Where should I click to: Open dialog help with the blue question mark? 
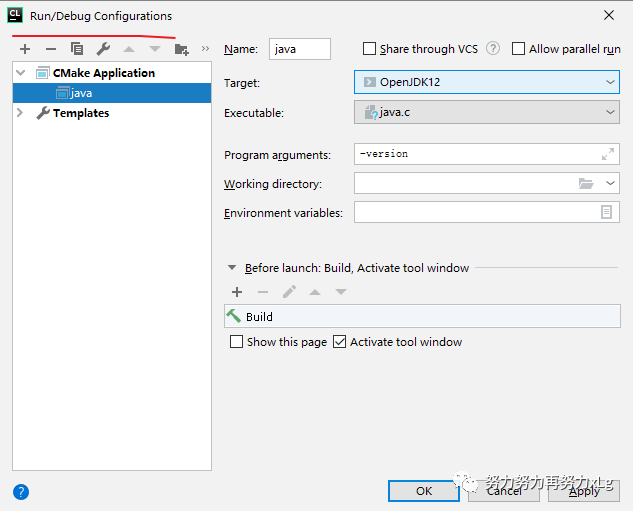21,492
